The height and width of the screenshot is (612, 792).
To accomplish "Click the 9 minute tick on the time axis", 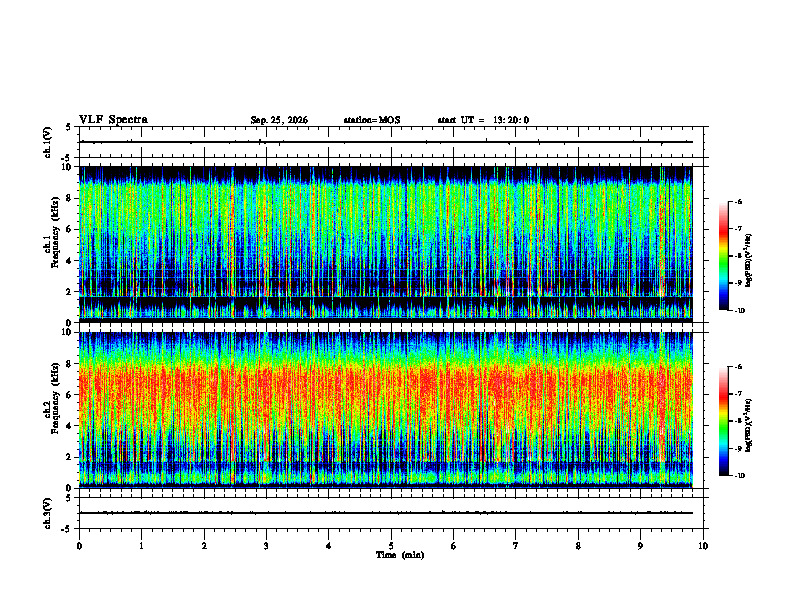I will [640, 546].
